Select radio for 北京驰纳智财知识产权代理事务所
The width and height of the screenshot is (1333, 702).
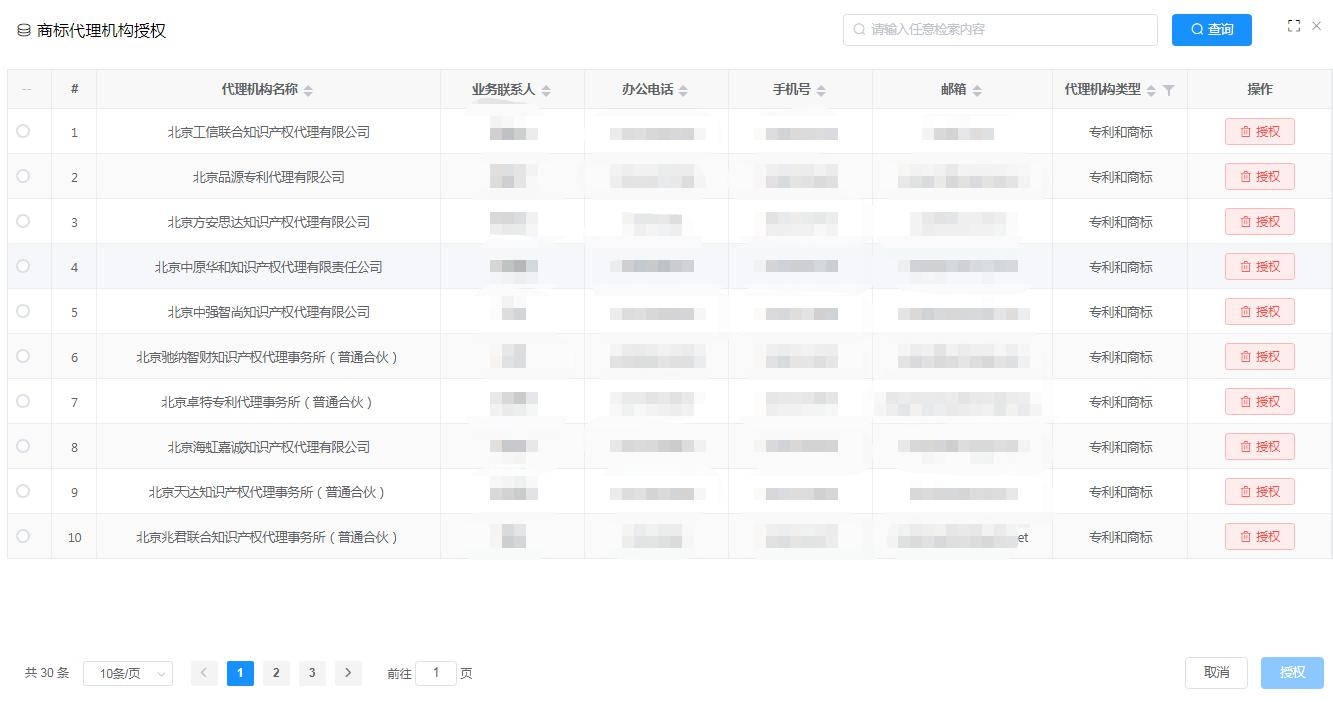(x=23, y=356)
